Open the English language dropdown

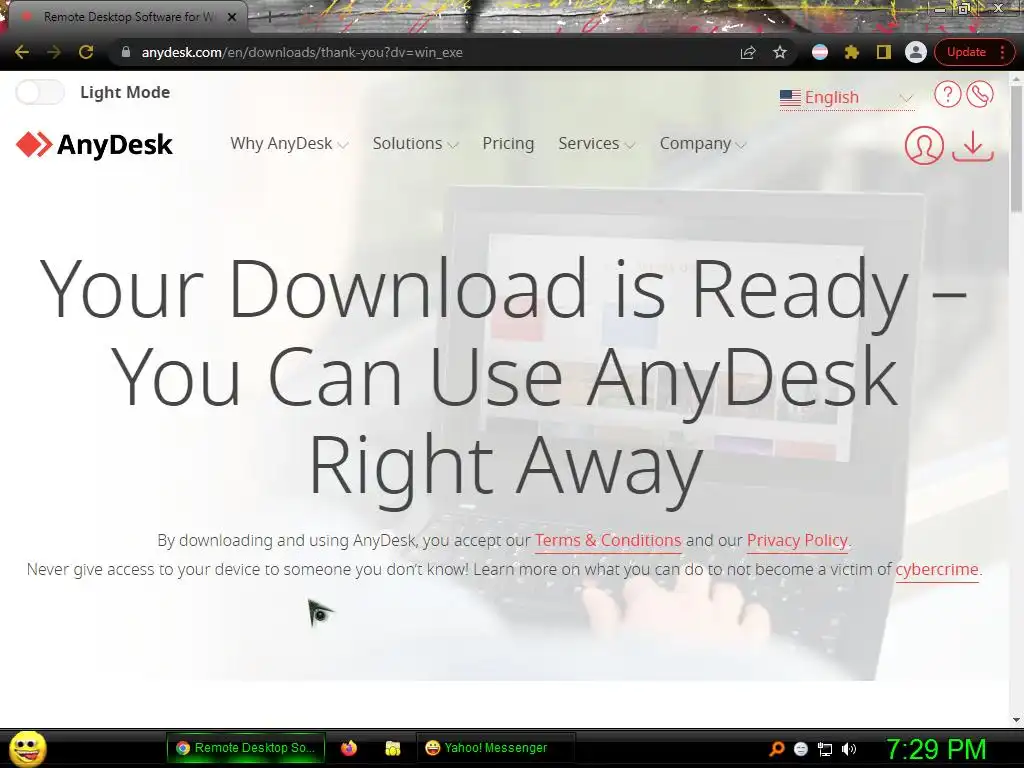point(846,97)
